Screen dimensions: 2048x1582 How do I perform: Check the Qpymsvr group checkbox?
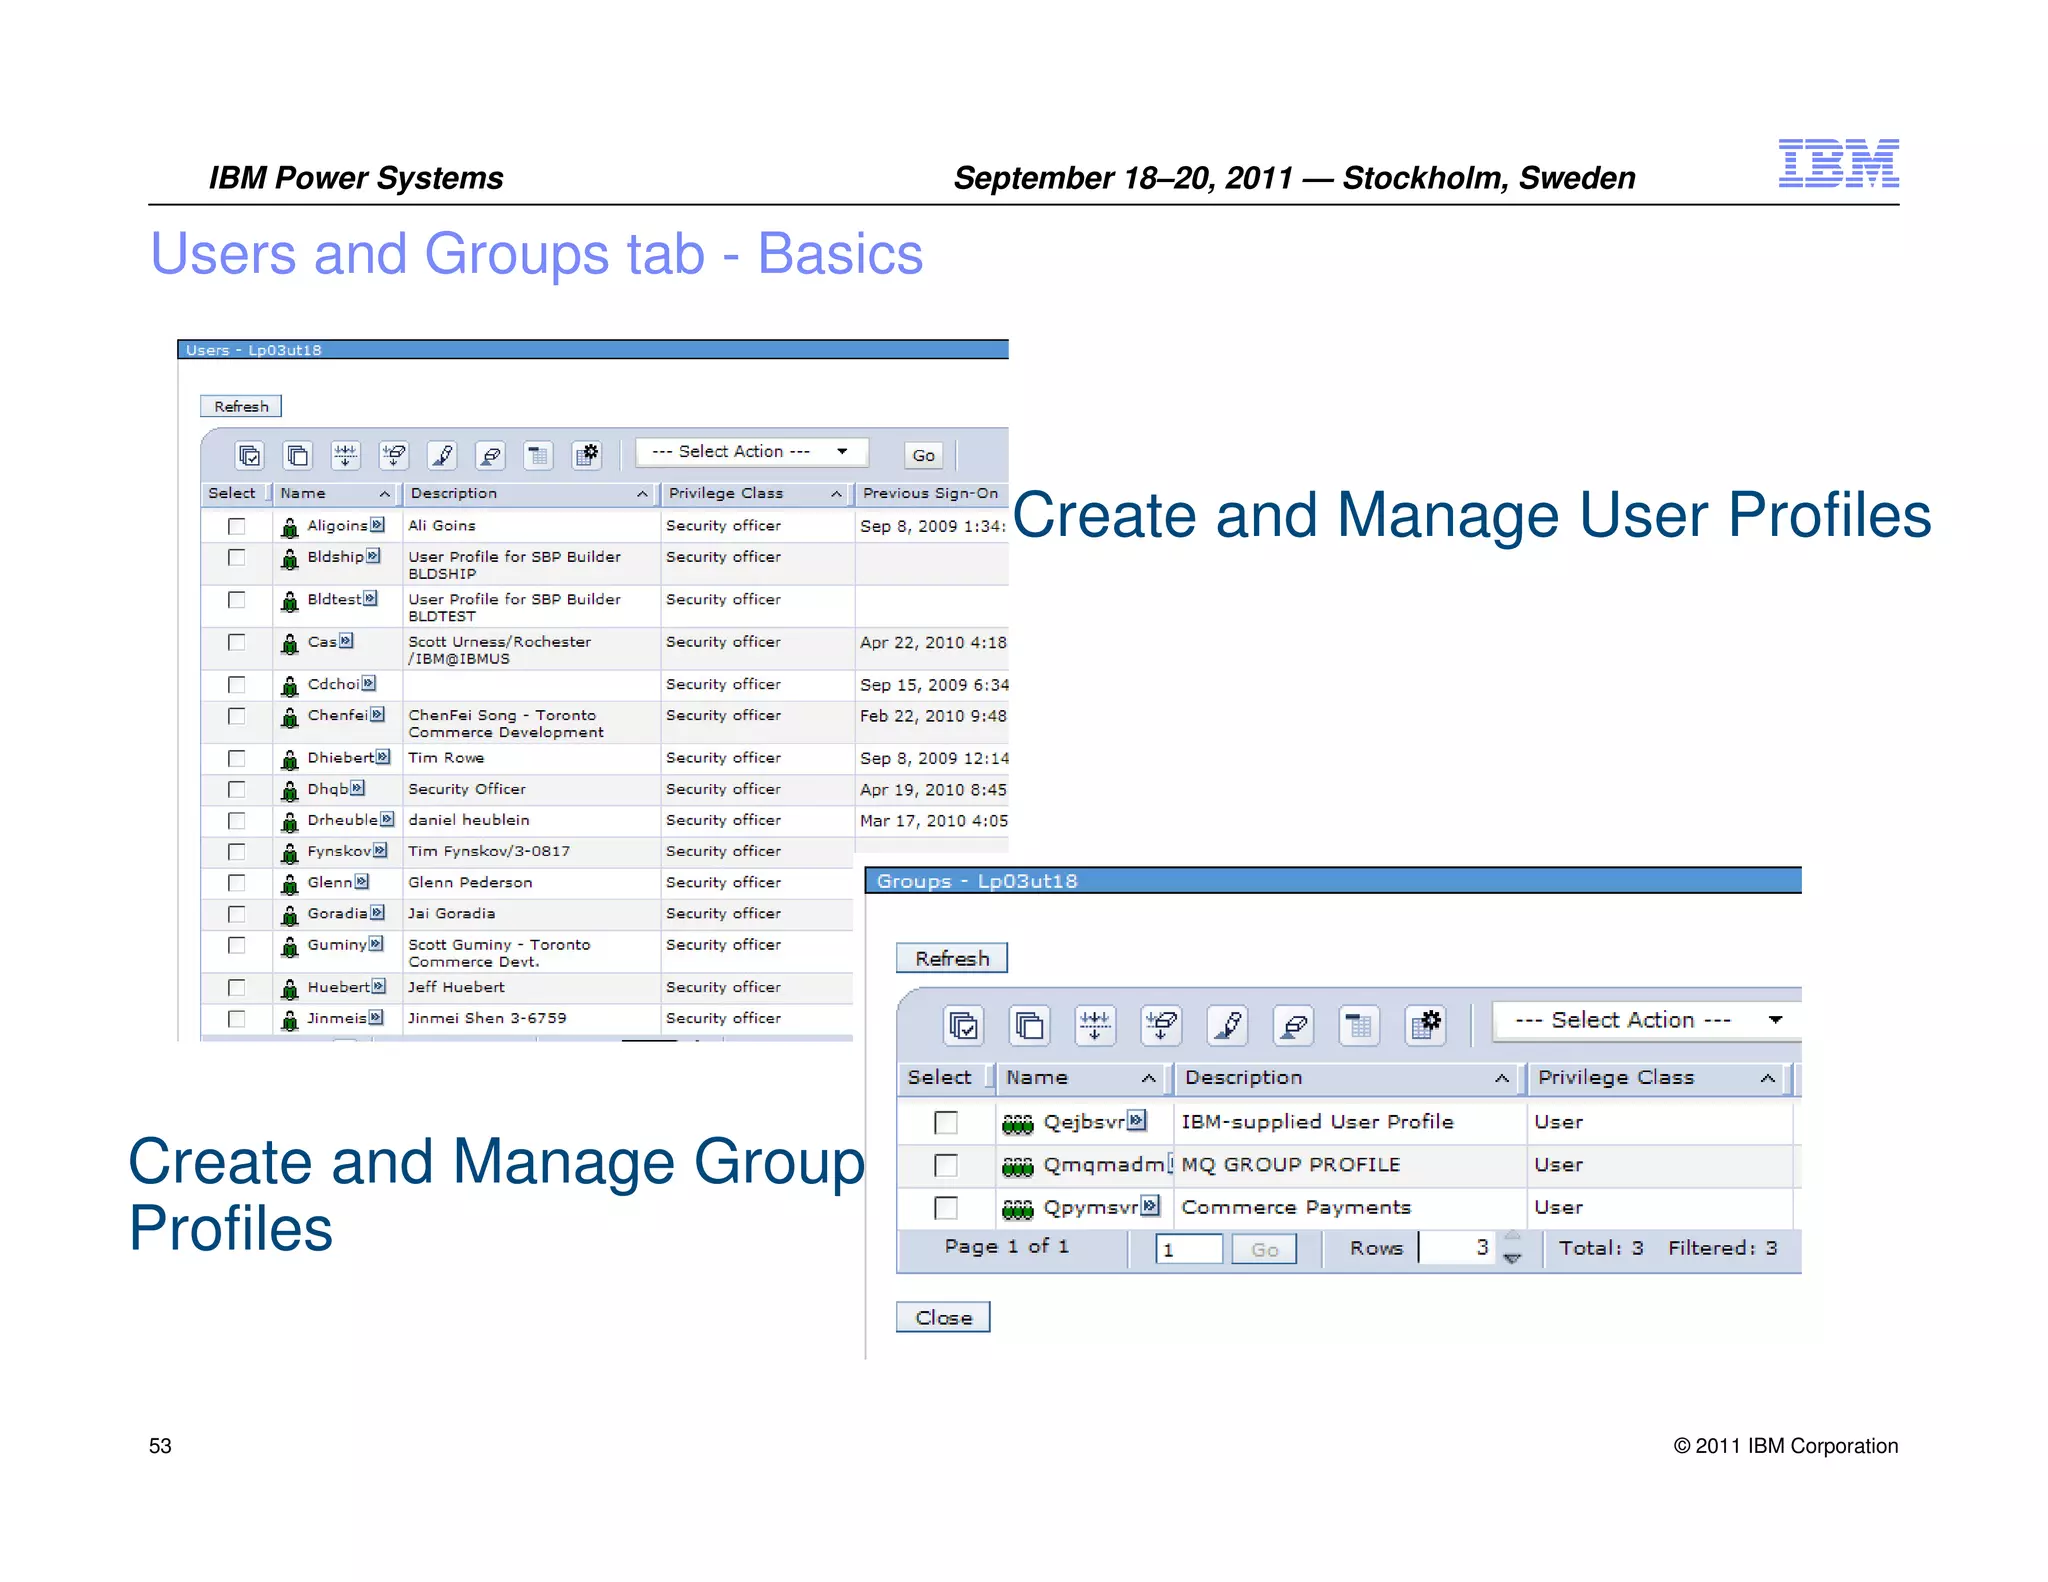tap(946, 1208)
